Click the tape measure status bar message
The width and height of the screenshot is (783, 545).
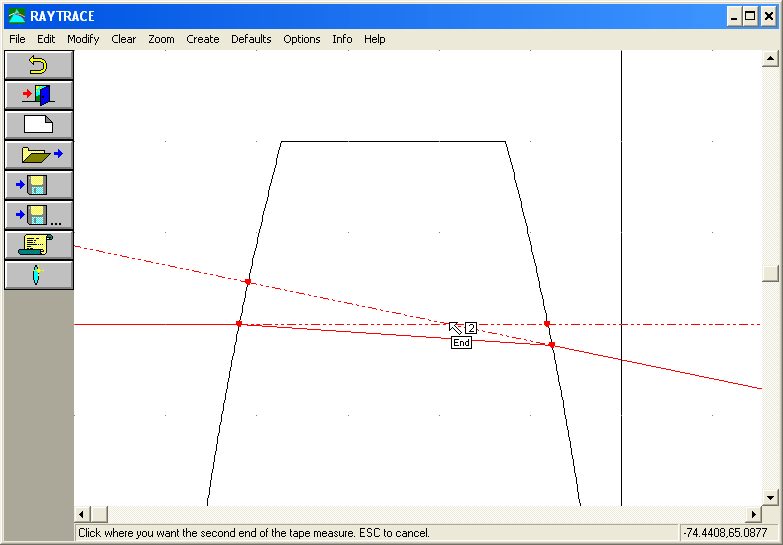pyautogui.click(x=254, y=533)
